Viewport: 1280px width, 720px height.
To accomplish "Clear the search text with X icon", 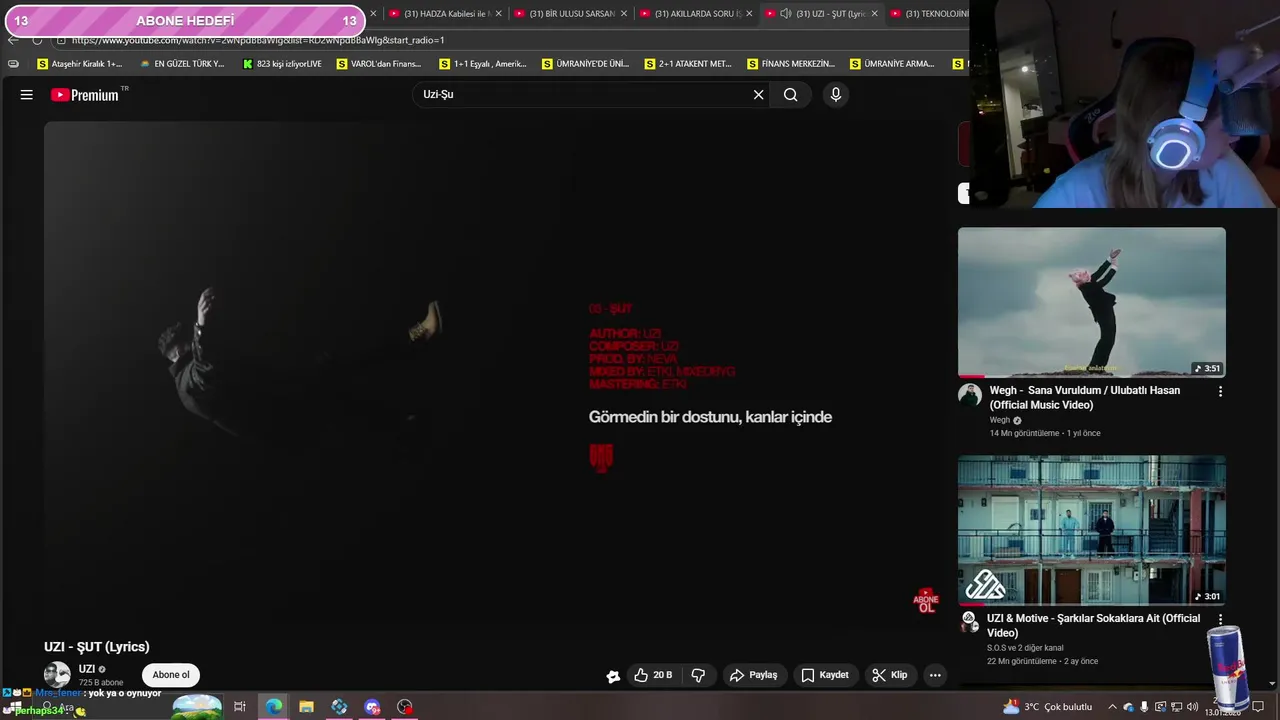I will pos(758,95).
